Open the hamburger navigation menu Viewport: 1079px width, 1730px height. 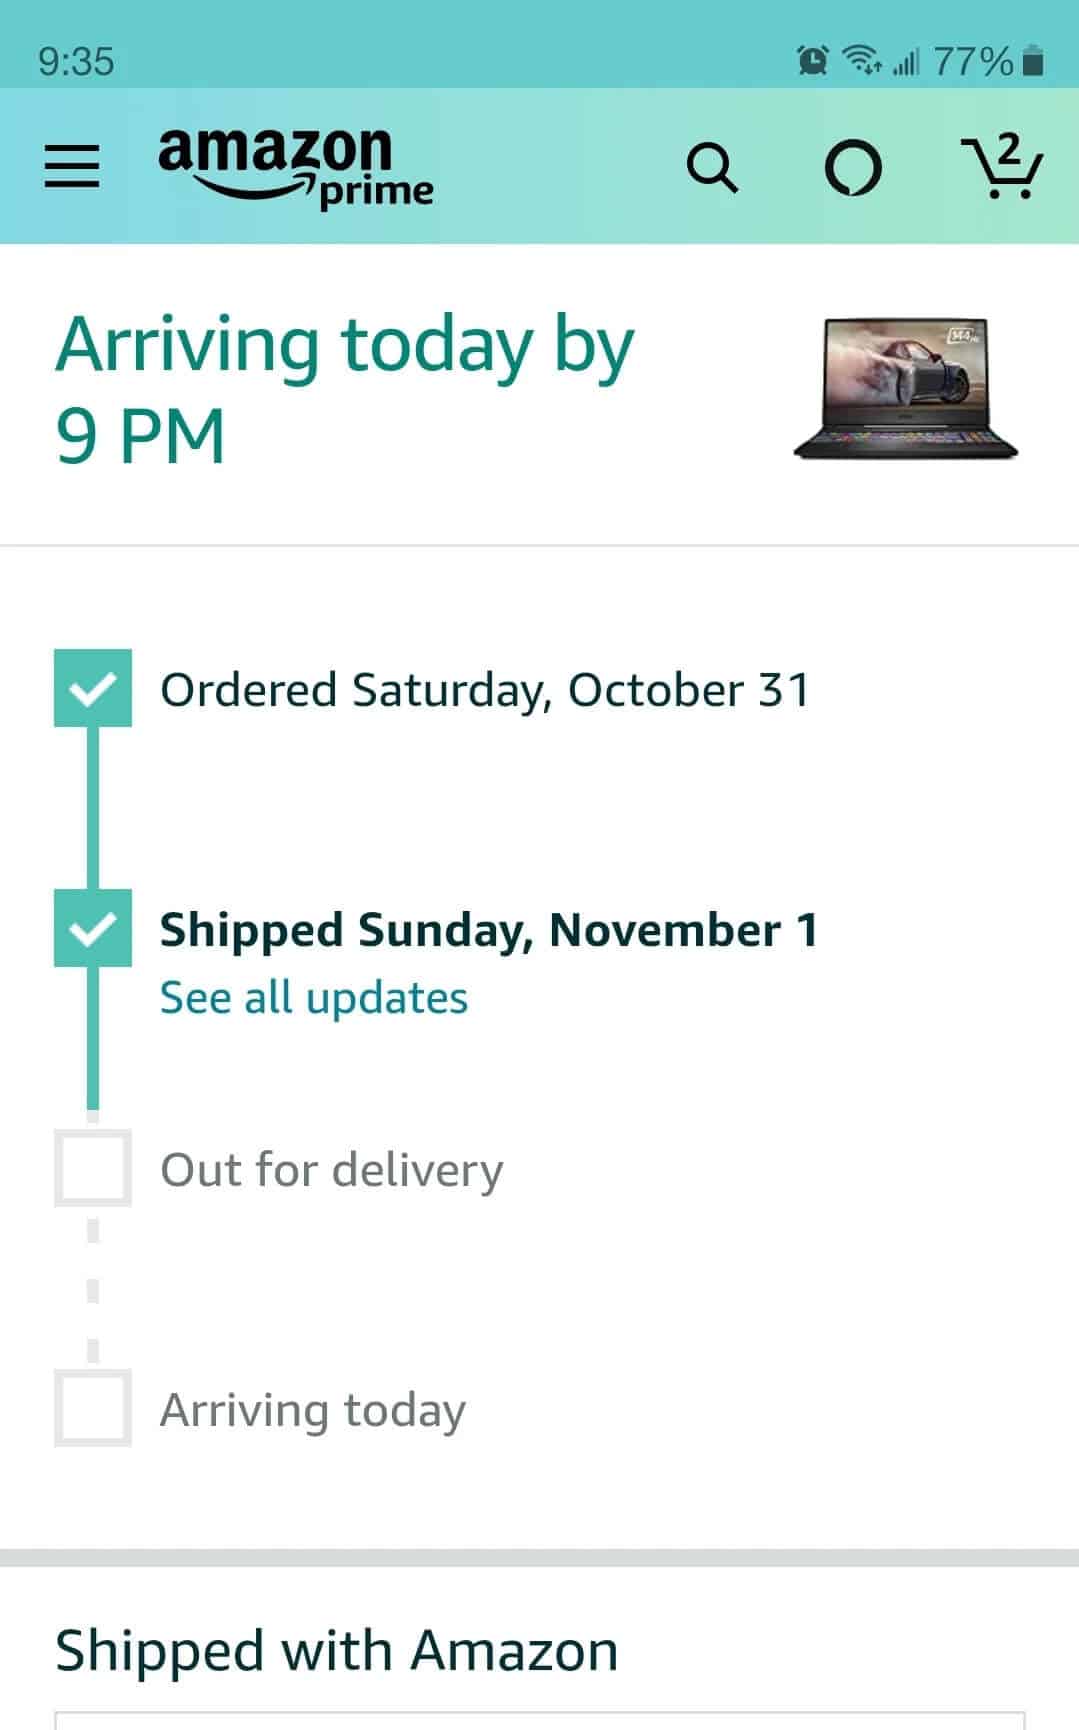click(x=72, y=166)
